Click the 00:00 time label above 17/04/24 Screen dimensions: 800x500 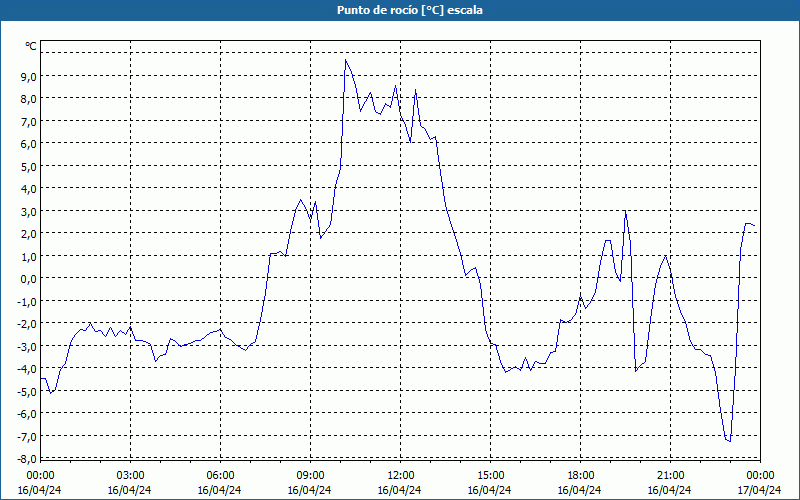tap(760, 476)
